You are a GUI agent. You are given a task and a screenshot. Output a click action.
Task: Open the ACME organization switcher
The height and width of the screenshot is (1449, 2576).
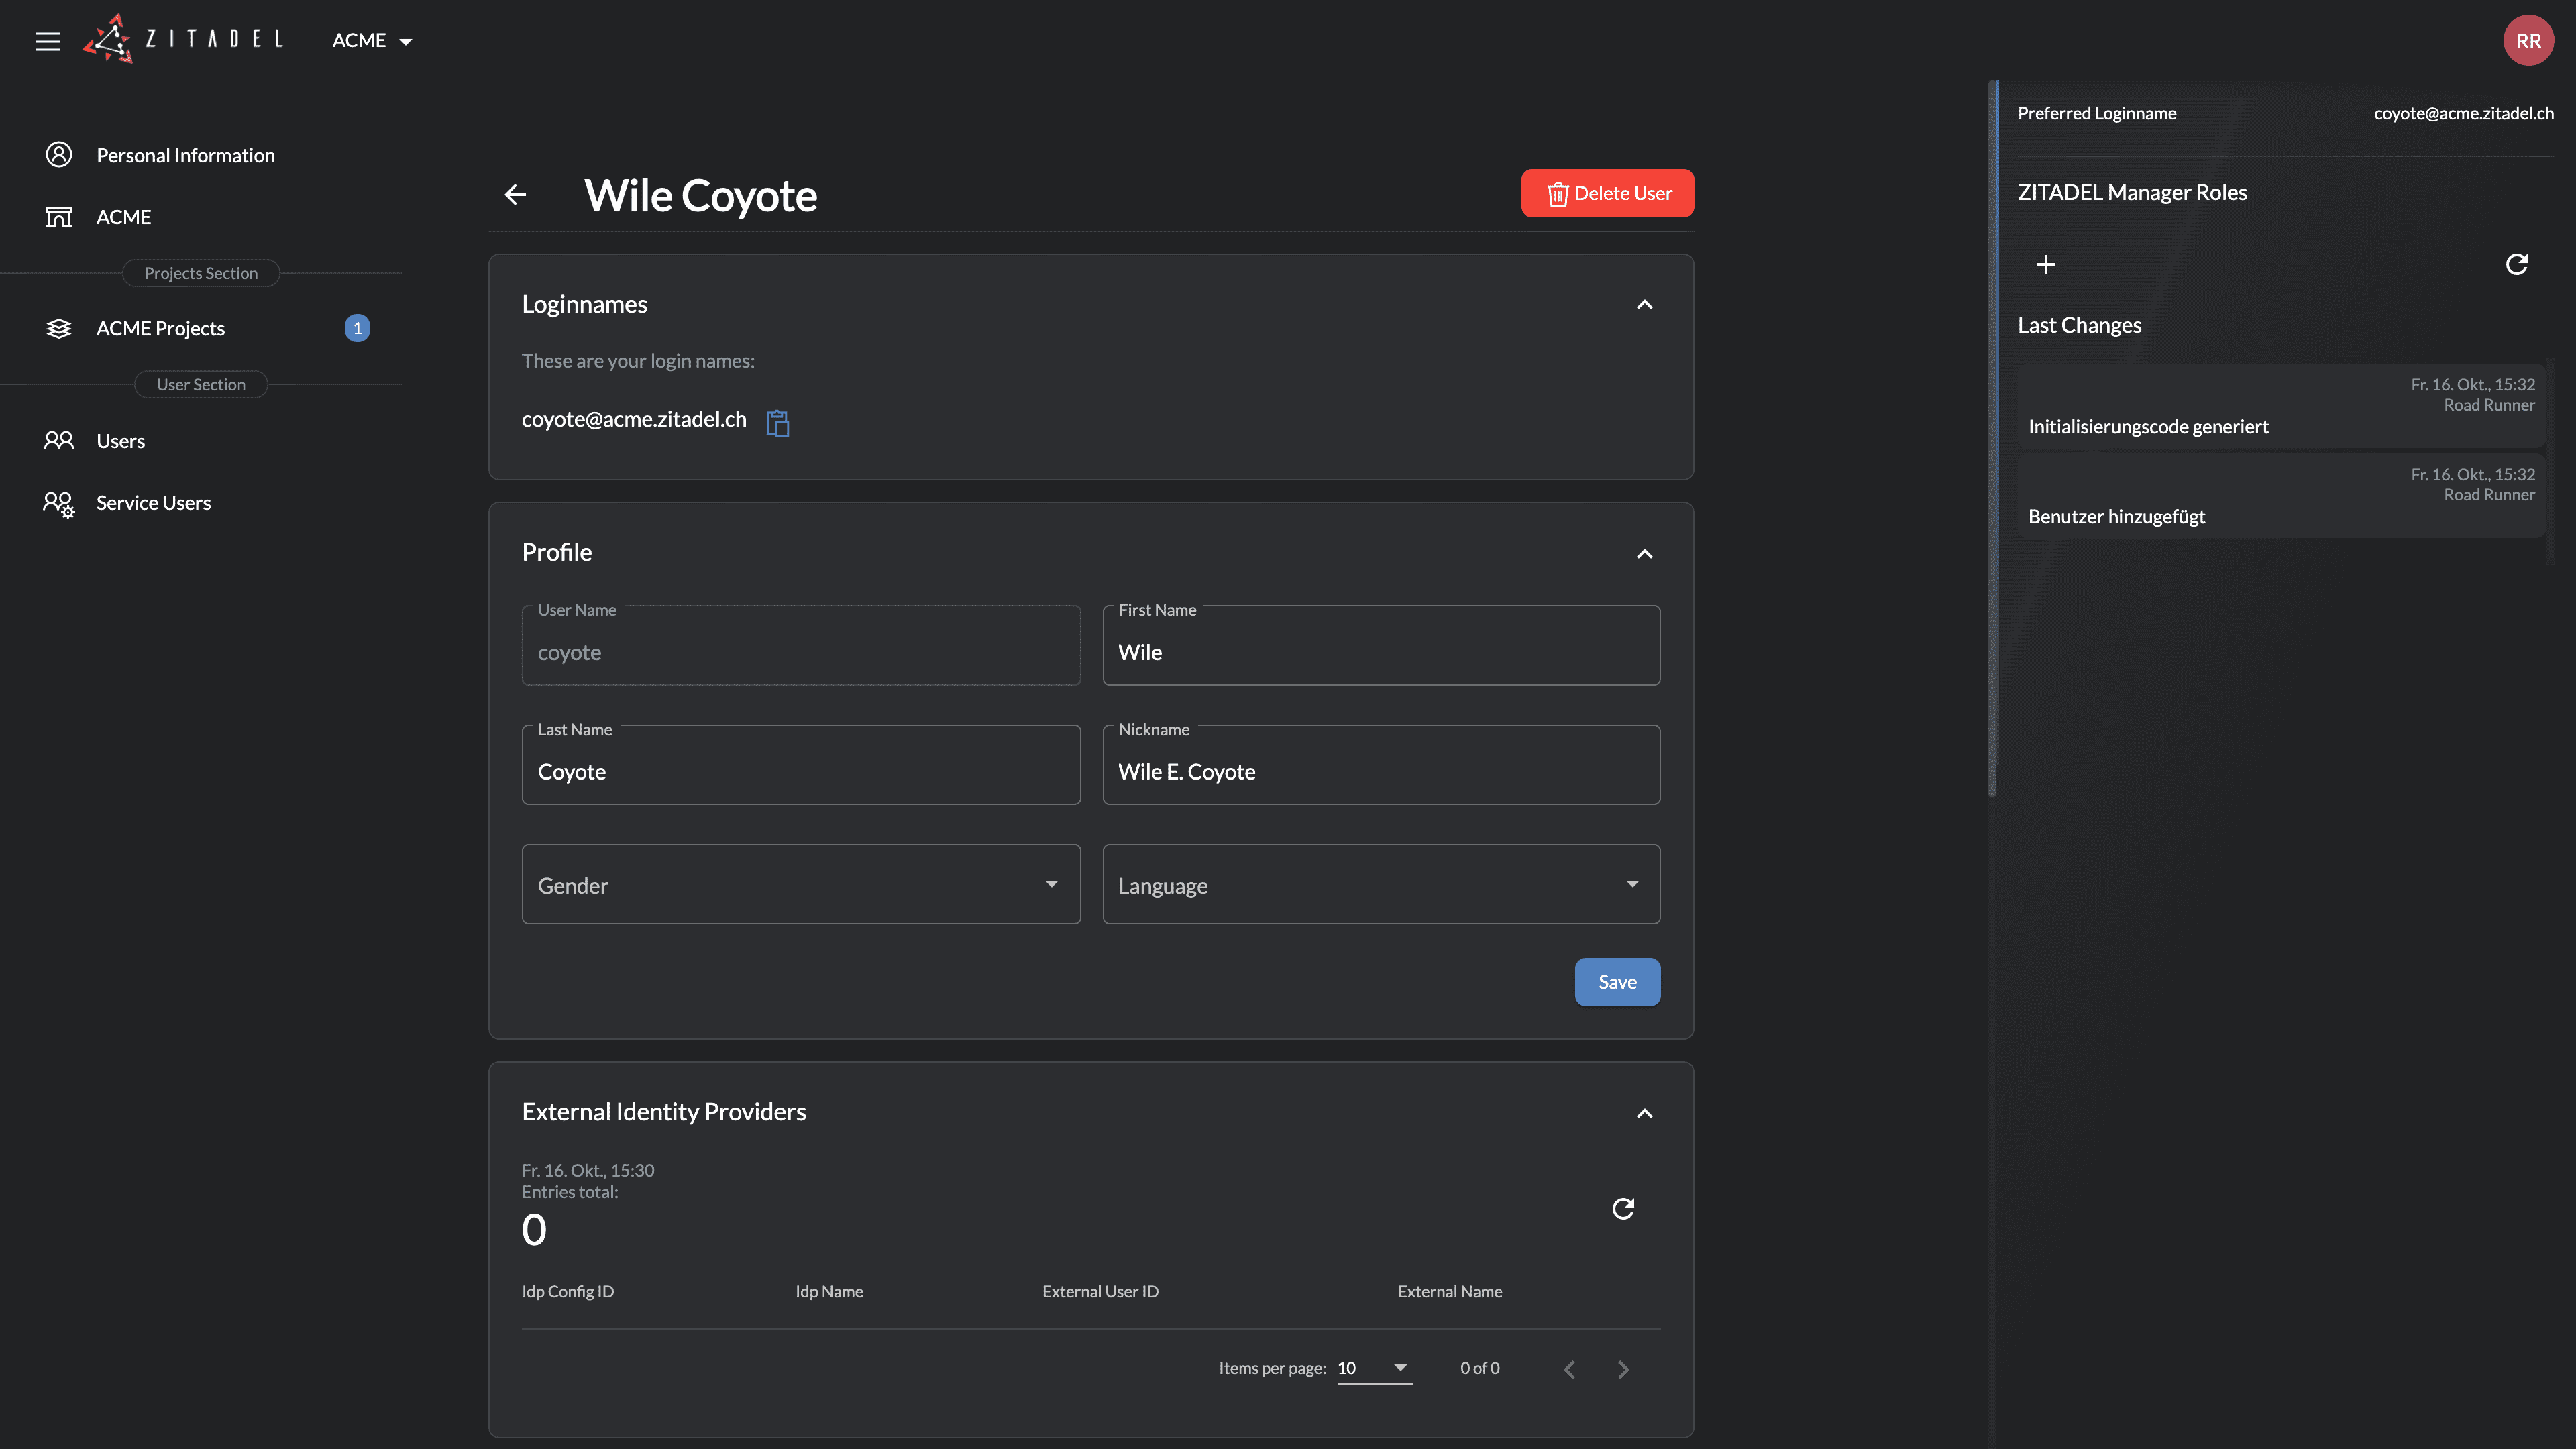pyautogui.click(x=372, y=41)
